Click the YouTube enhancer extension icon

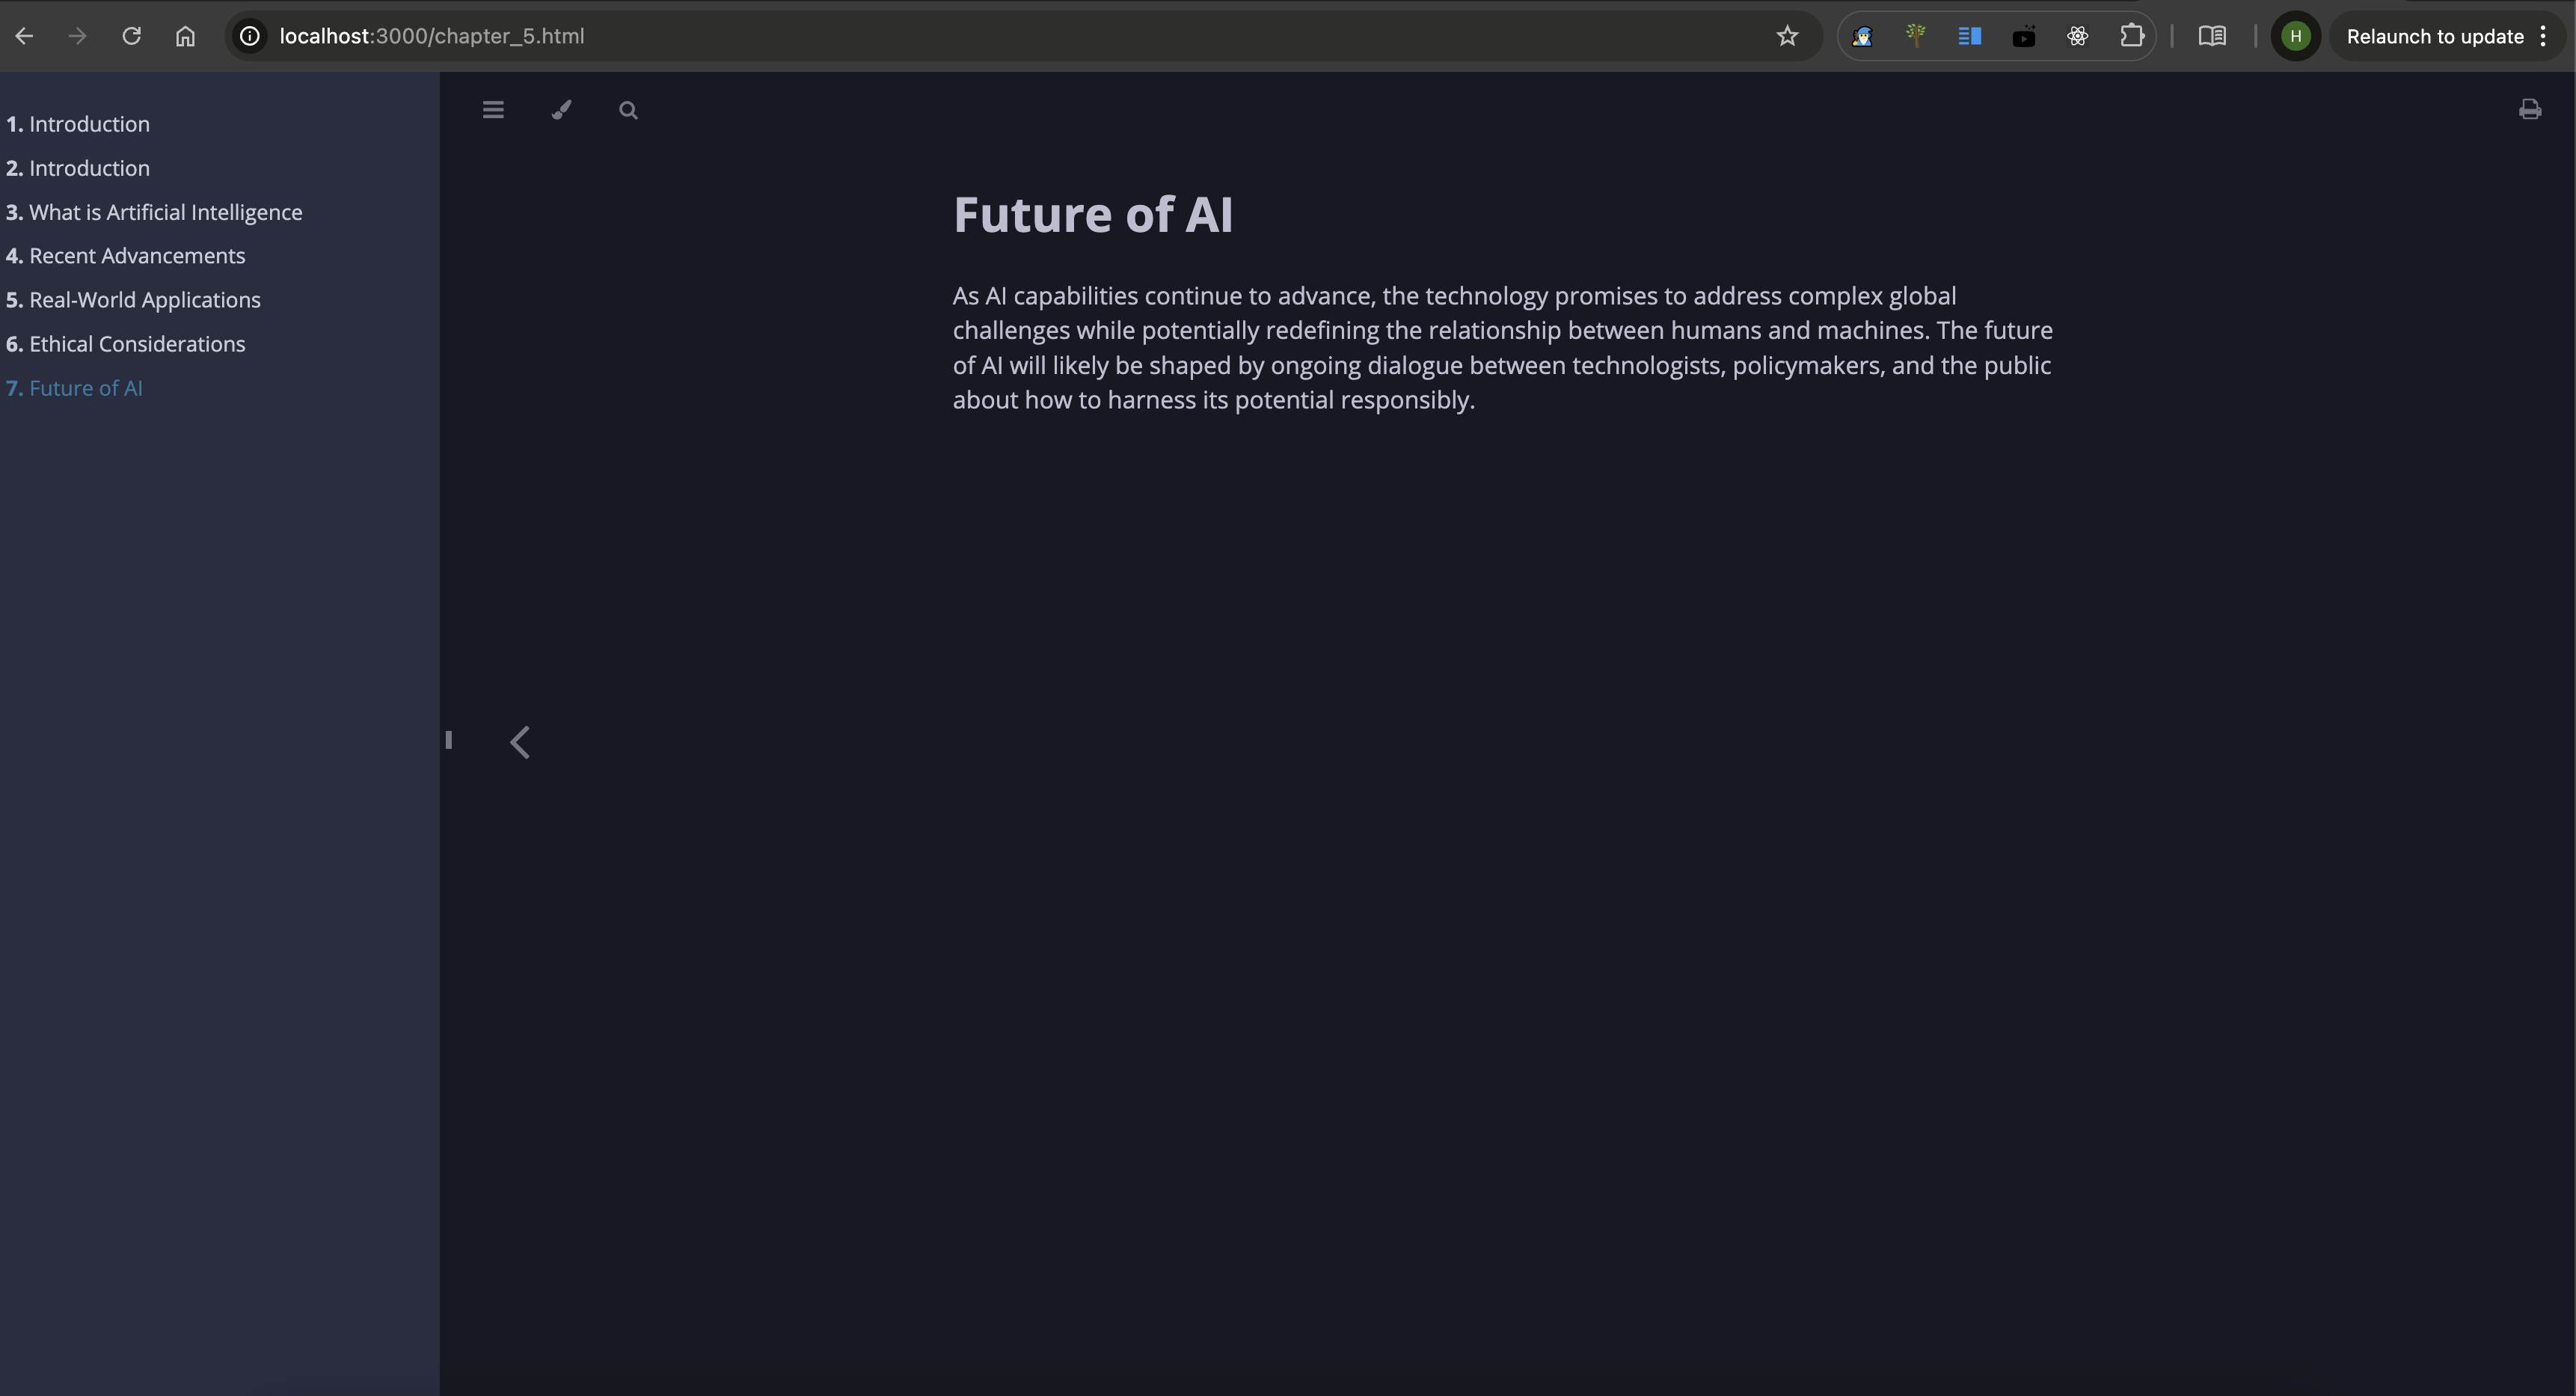[2024, 36]
